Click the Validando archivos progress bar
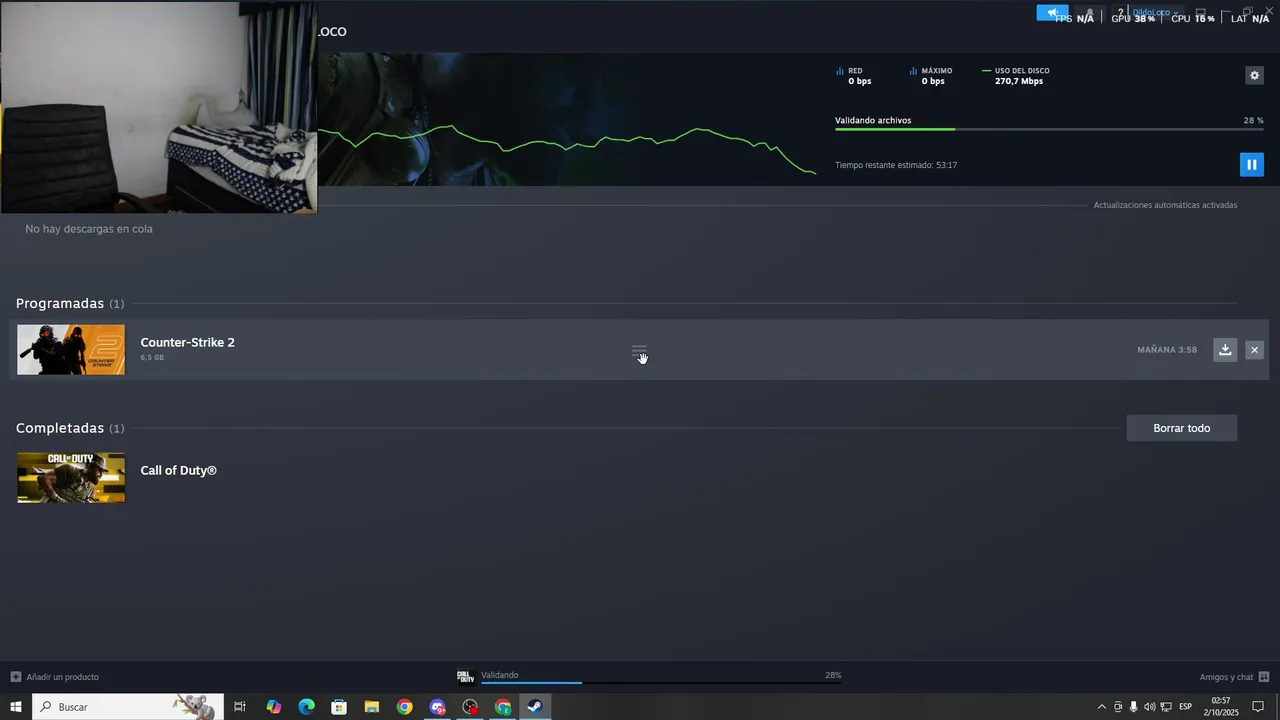This screenshot has height=720, width=1280. pyautogui.click(x=1049, y=129)
